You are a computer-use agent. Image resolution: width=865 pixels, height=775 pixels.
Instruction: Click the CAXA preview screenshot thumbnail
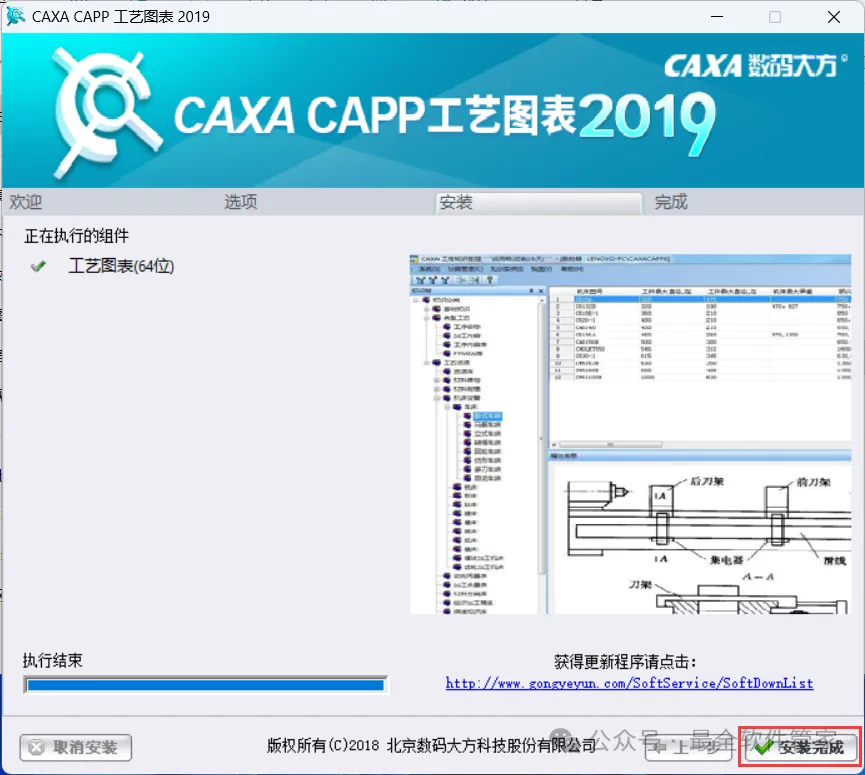tap(630, 434)
